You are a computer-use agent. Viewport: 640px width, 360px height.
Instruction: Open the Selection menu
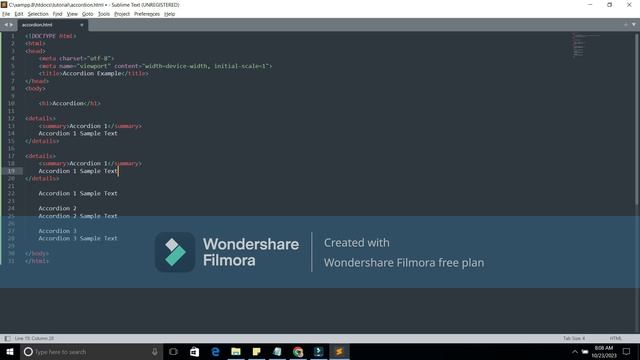[x=38, y=14]
